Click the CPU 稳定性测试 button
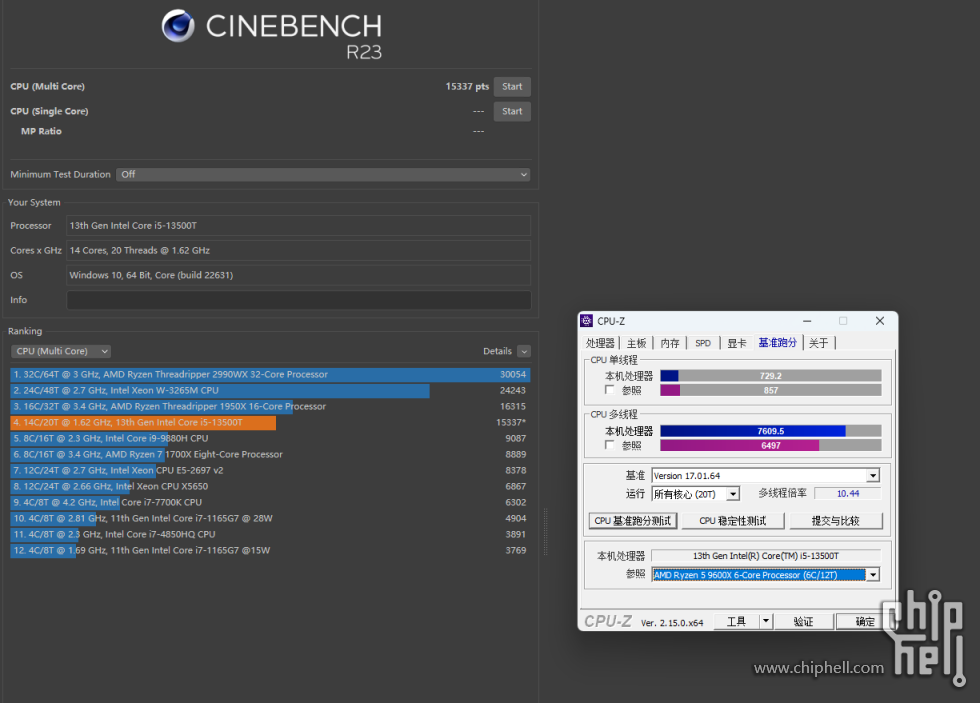The height and width of the screenshot is (703, 980). pyautogui.click(x=732, y=521)
